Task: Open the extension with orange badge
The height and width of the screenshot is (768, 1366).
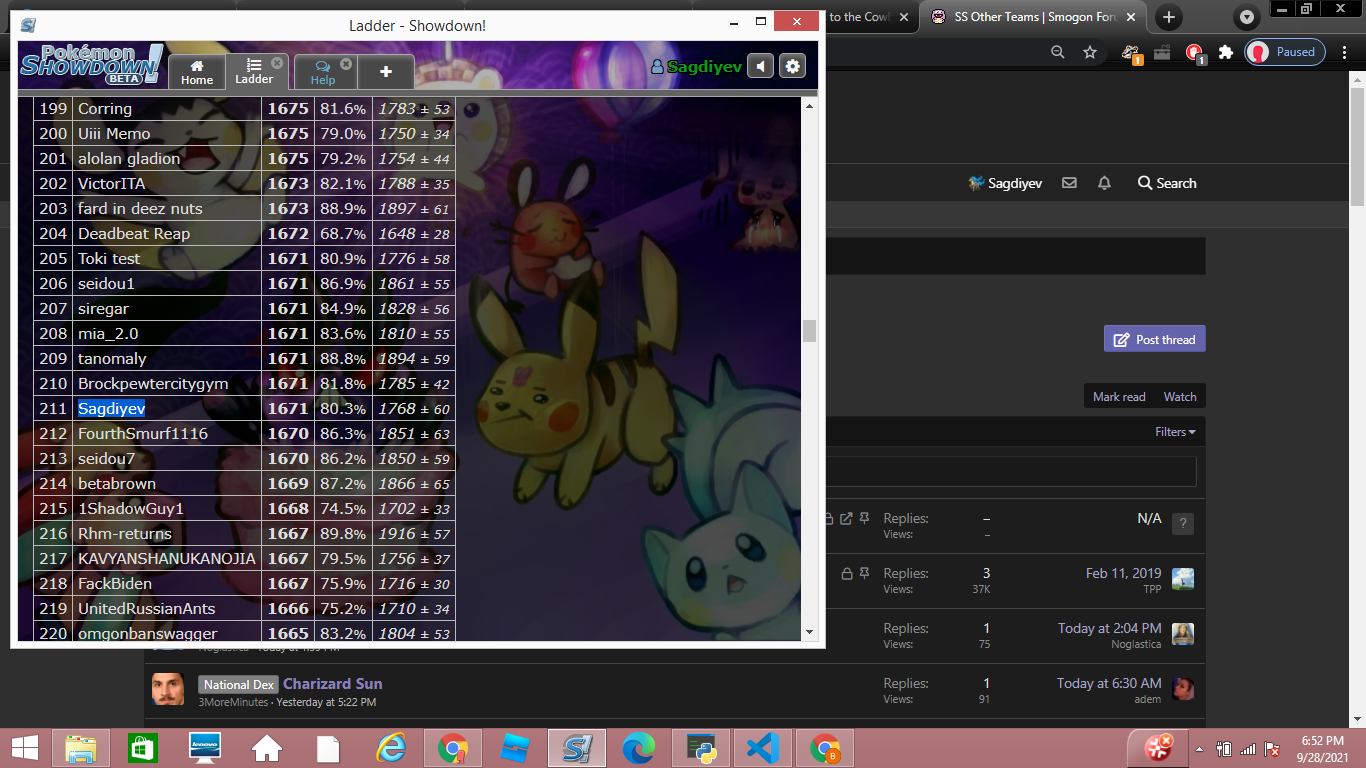Action: click(1131, 53)
